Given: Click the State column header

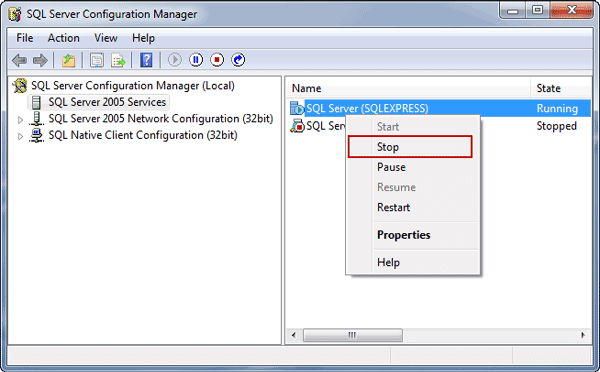Looking at the screenshot, I should pos(561,88).
